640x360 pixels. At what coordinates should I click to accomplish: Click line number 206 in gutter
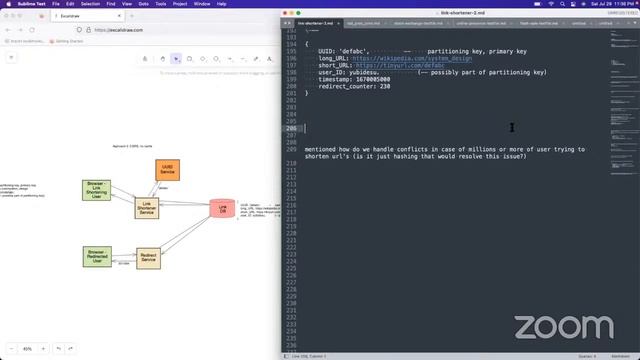[x=291, y=128]
